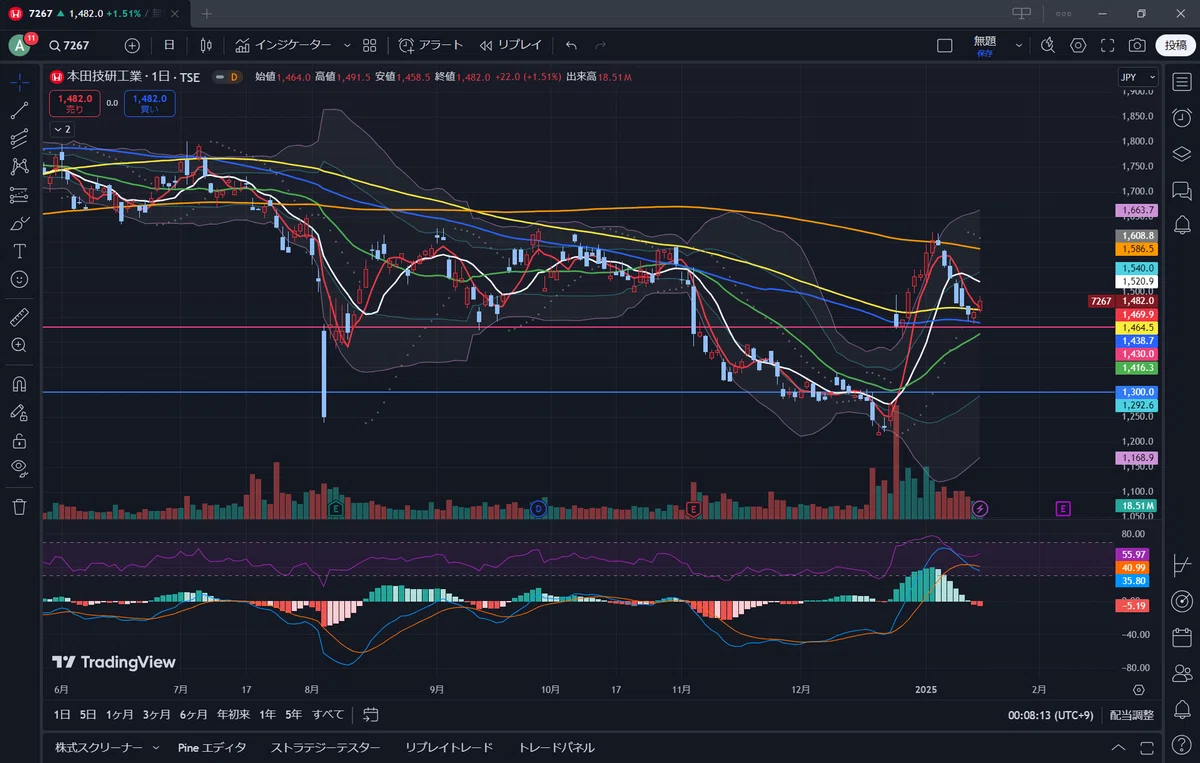1200x763 pixels.
Task: Open the radar target icon in sidebar
Action: (1181, 600)
